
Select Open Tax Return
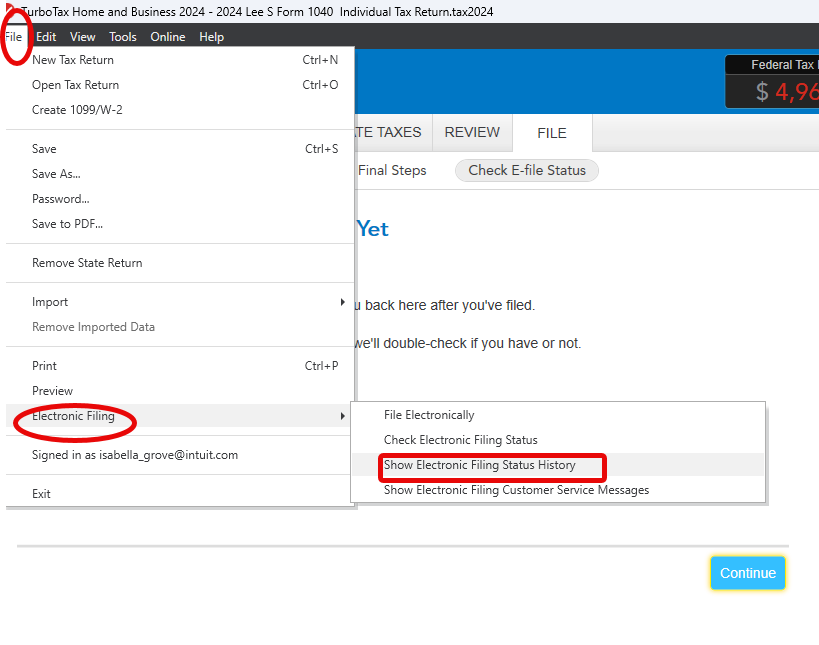point(180,85)
